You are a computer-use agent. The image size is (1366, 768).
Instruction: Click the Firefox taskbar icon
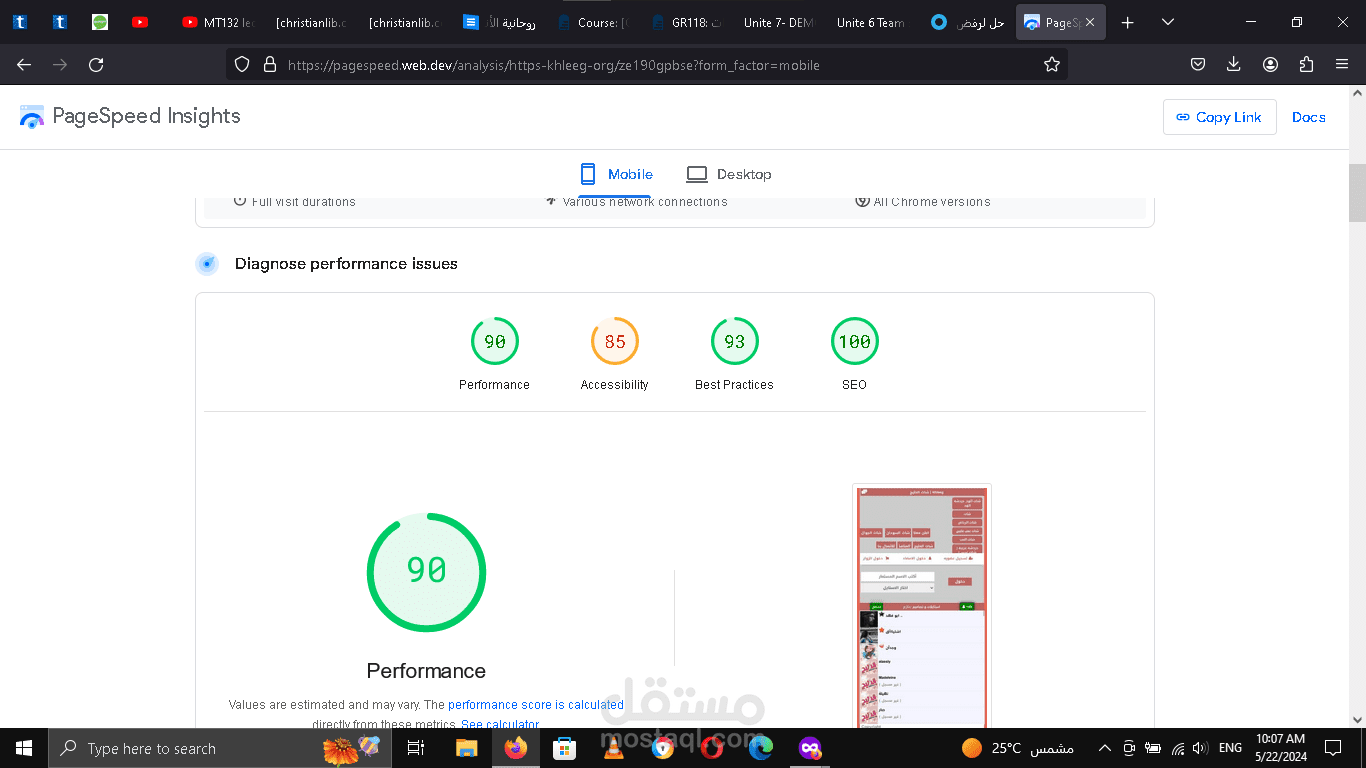[515, 748]
